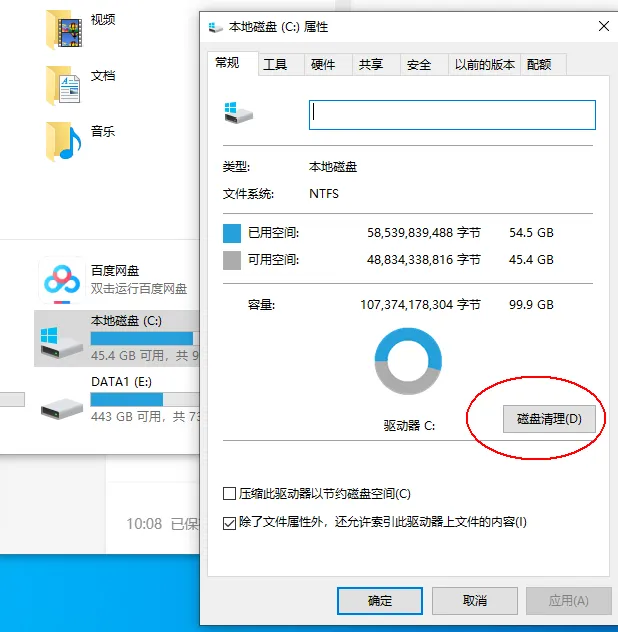Uncheck the 允许索引此驱动器上文件的内容 checkbox
This screenshot has height=632, width=618.
[229, 523]
